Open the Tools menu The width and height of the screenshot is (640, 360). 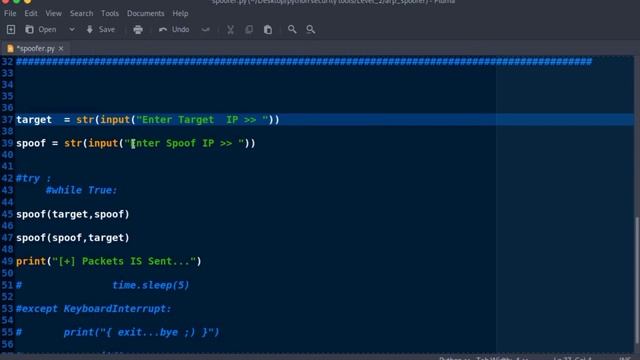coord(110,13)
